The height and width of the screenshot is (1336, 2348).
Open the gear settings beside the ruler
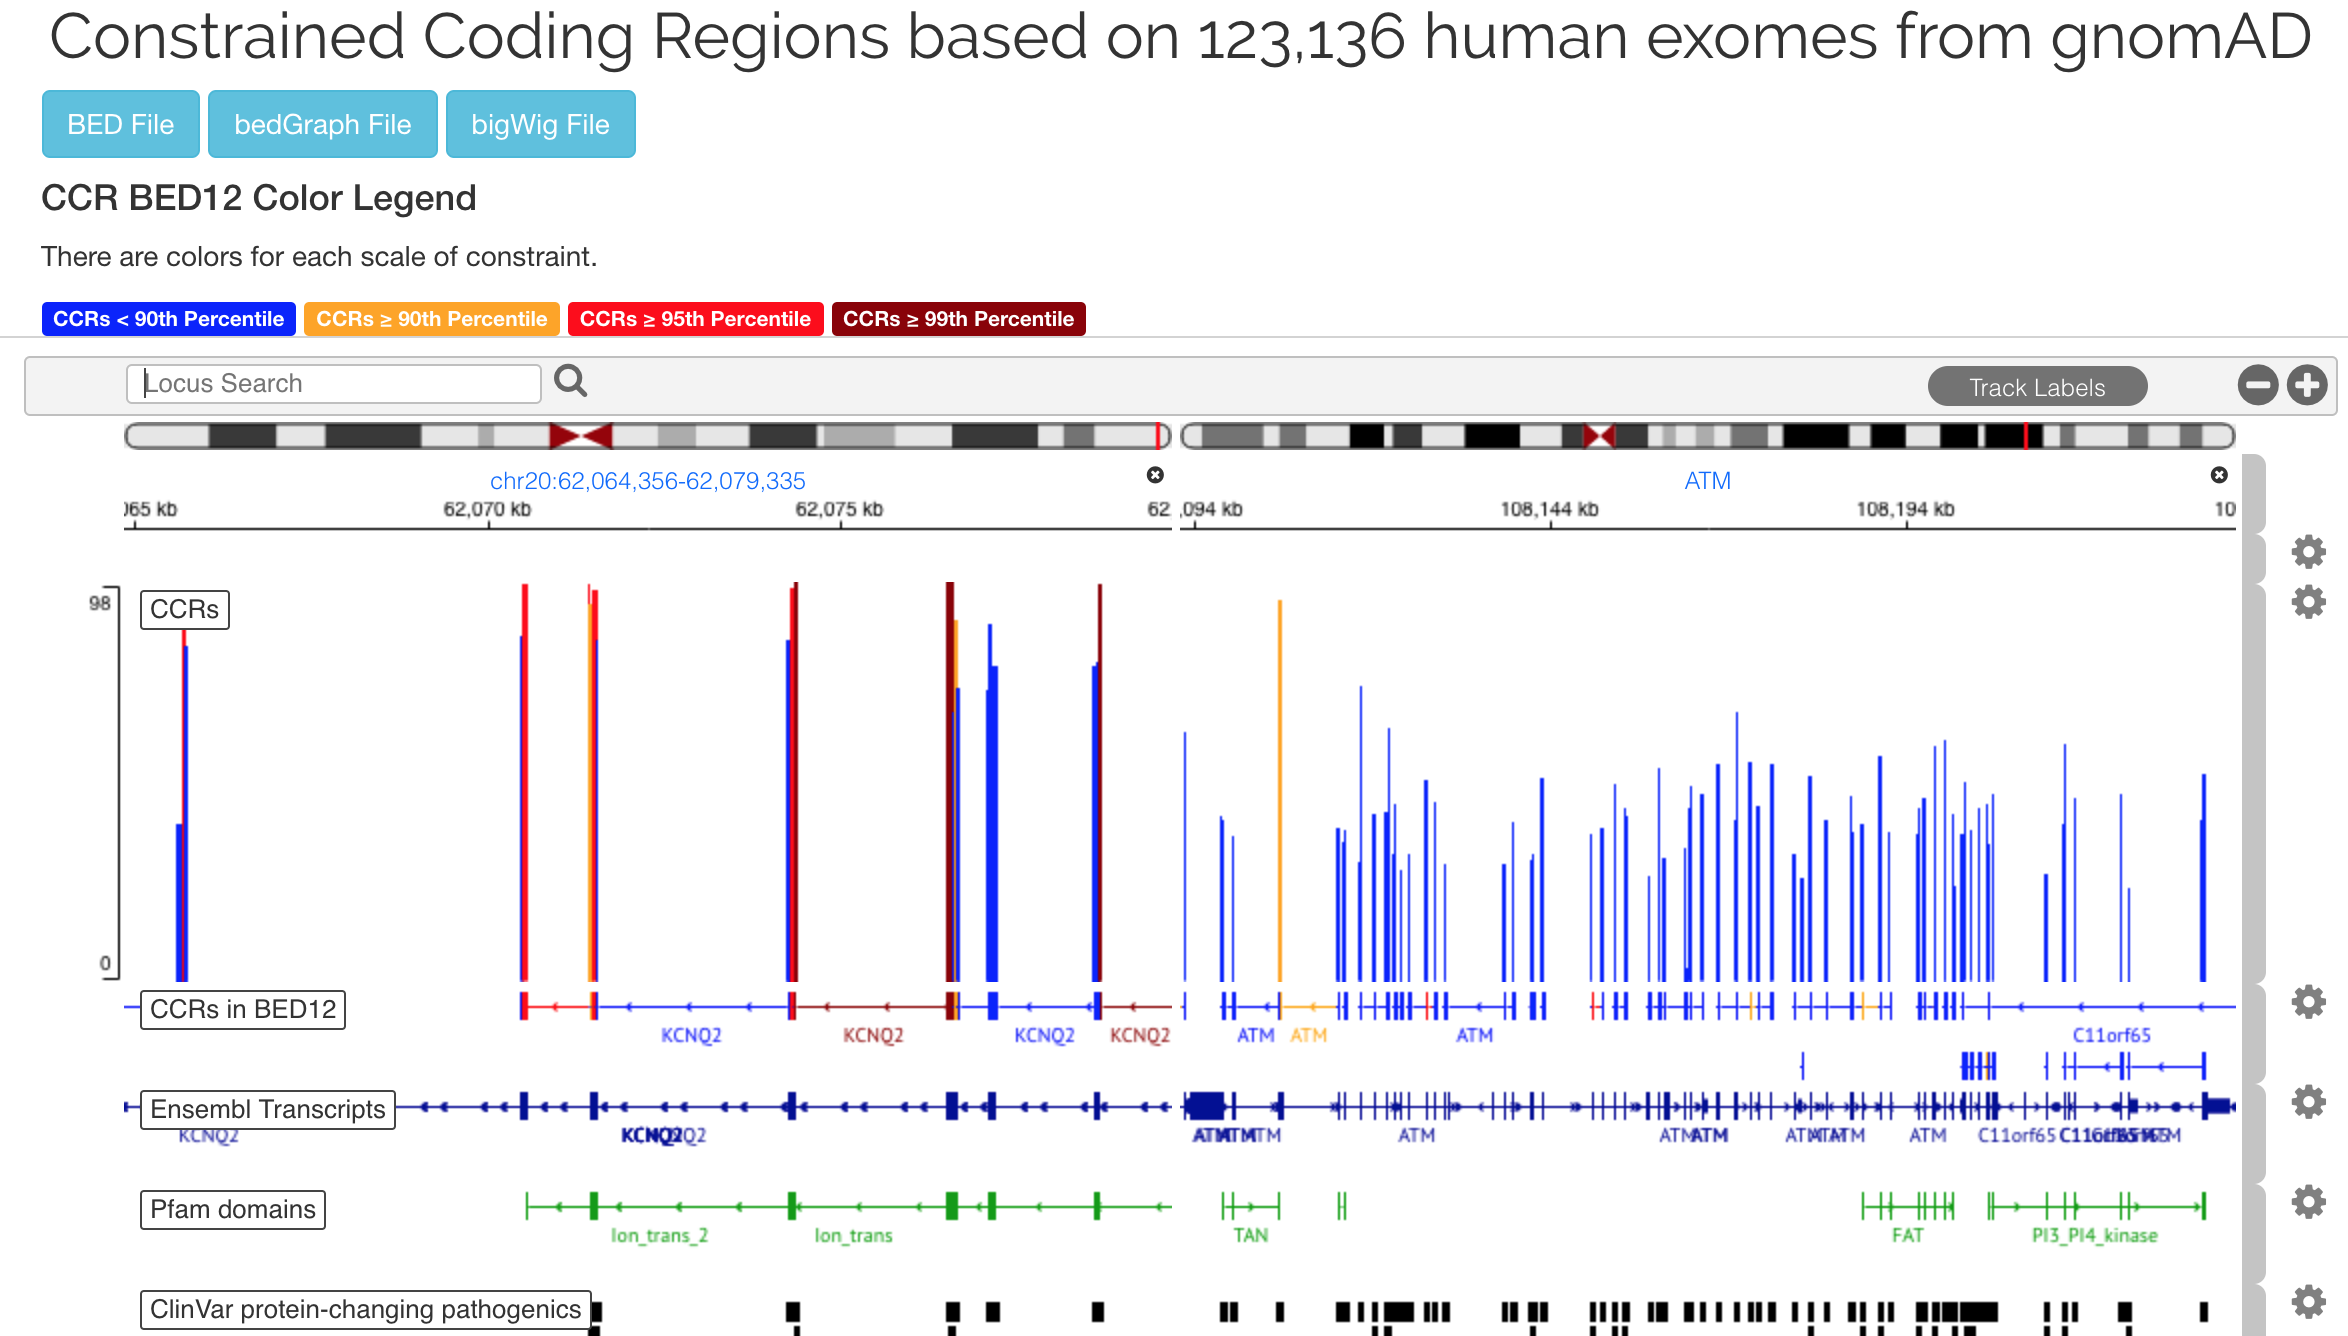pos(2308,551)
